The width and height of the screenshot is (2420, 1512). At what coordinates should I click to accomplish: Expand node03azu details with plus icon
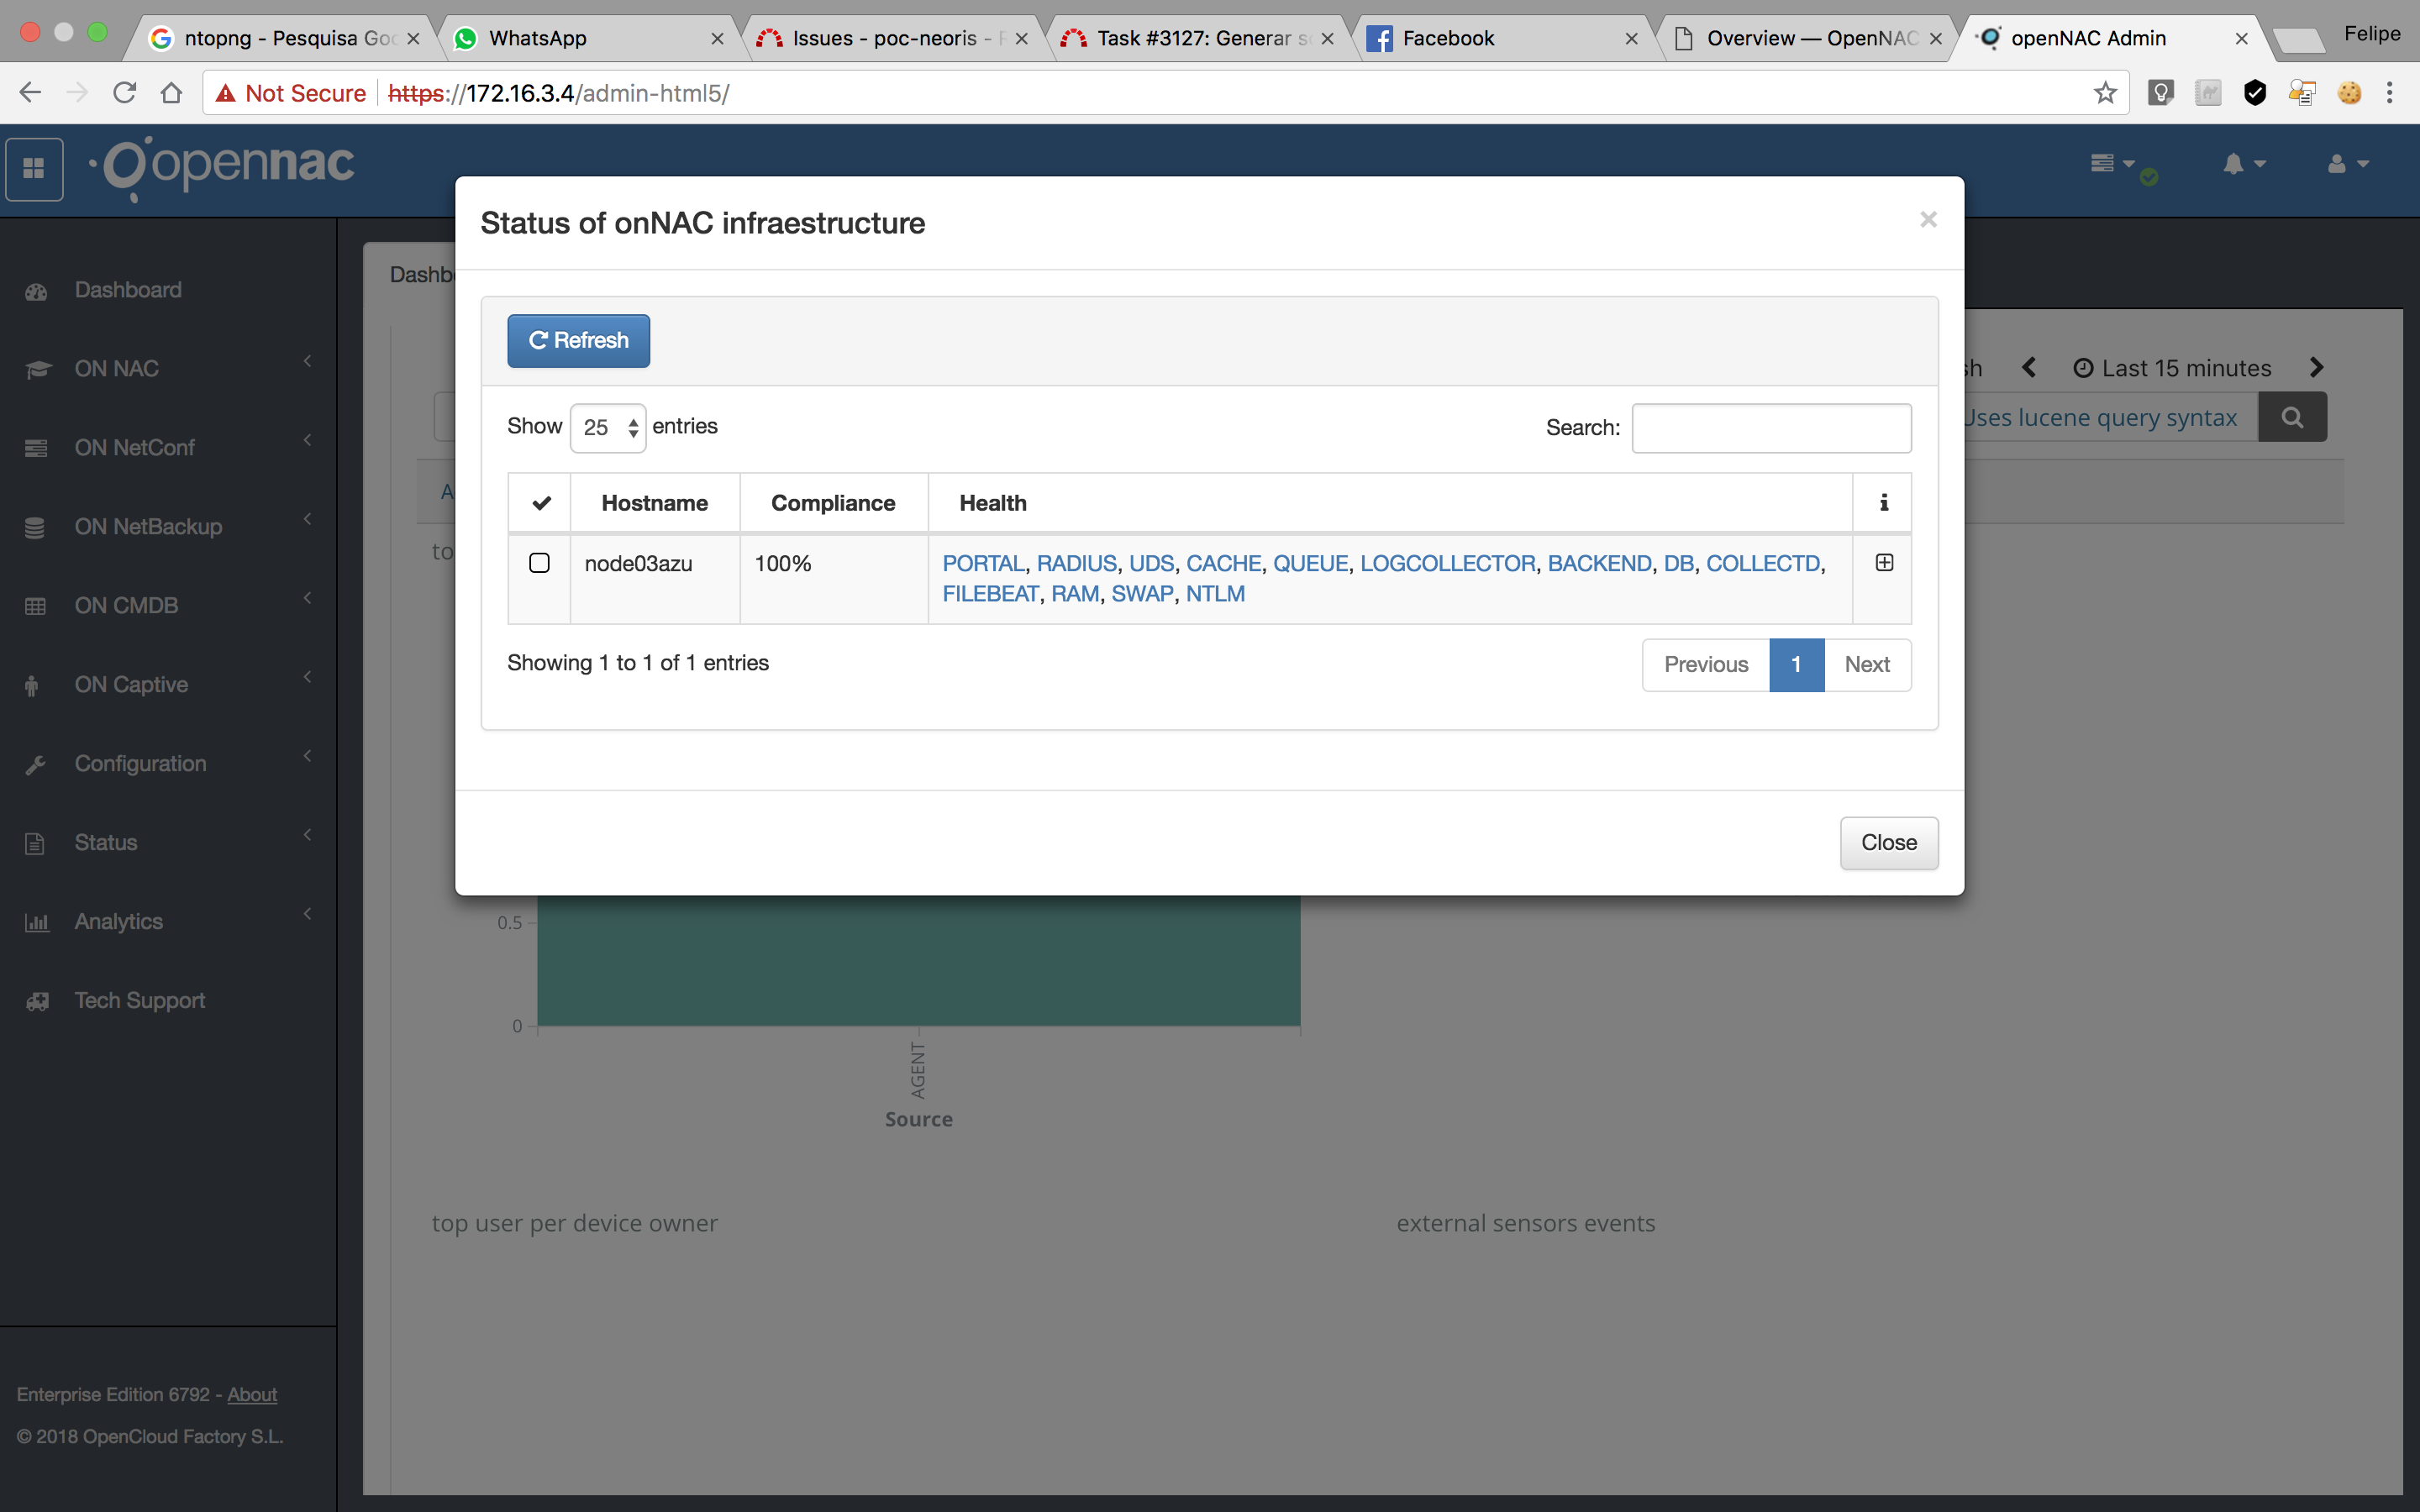[x=1884, y=563]
